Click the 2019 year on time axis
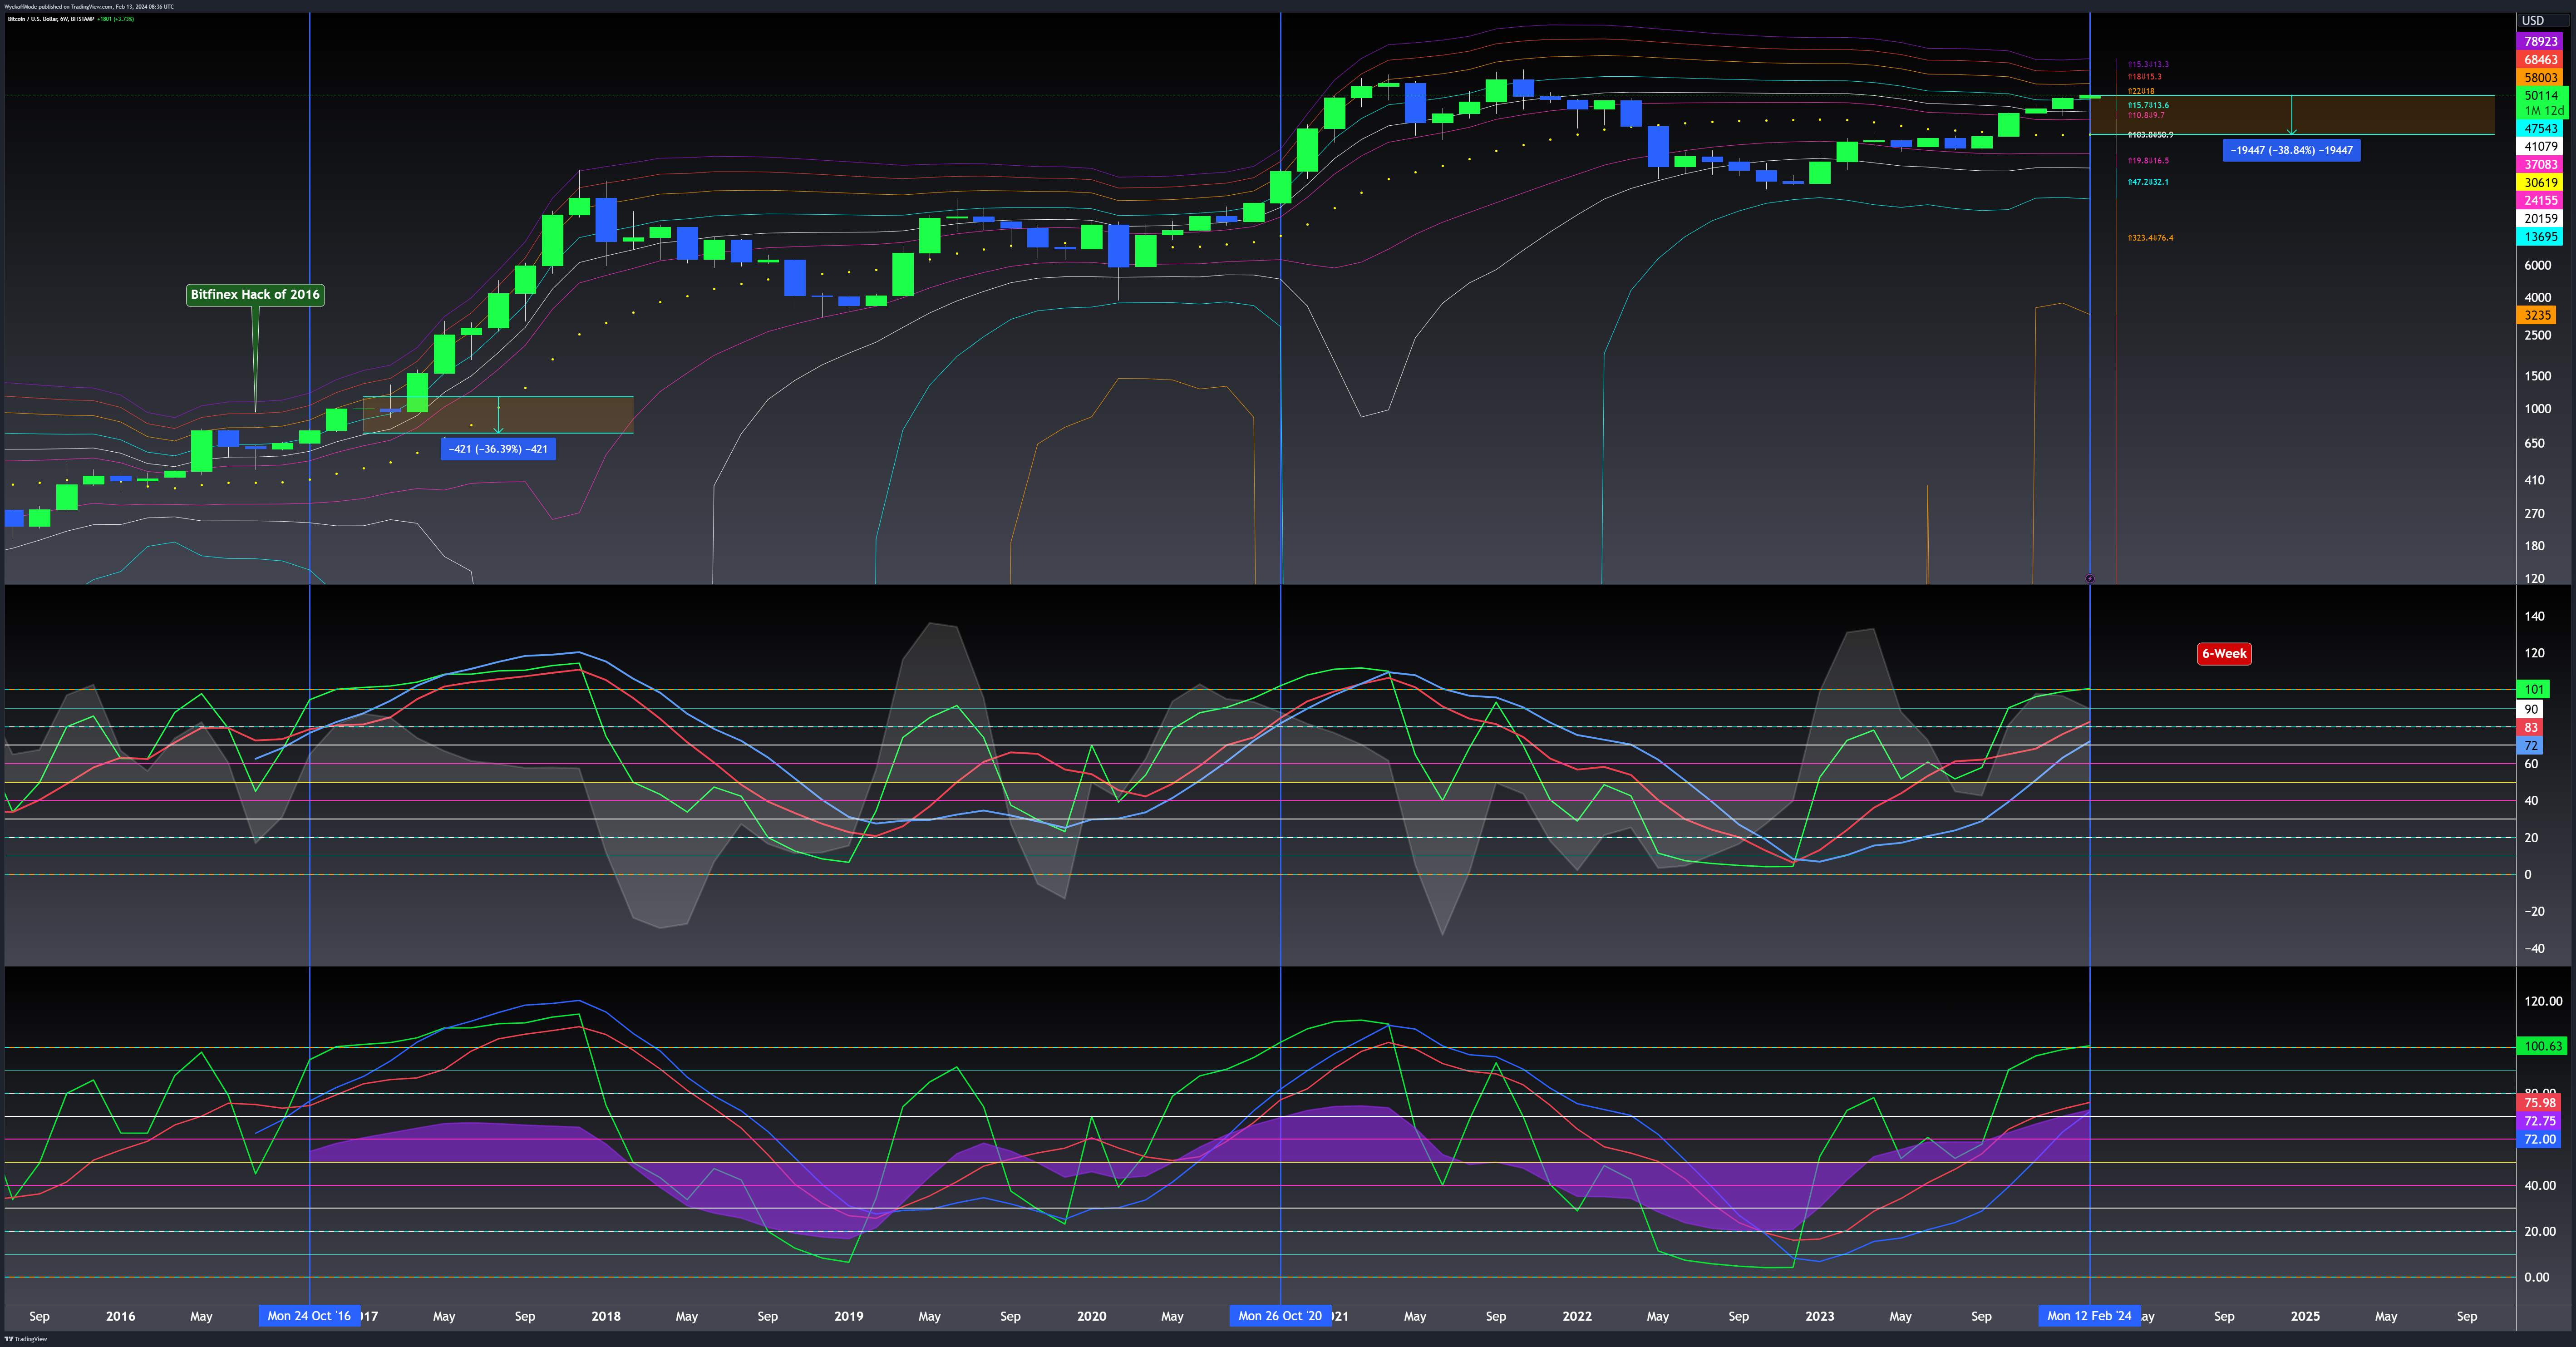This screenshot has width=2576, height=1347. (849, 1317)
